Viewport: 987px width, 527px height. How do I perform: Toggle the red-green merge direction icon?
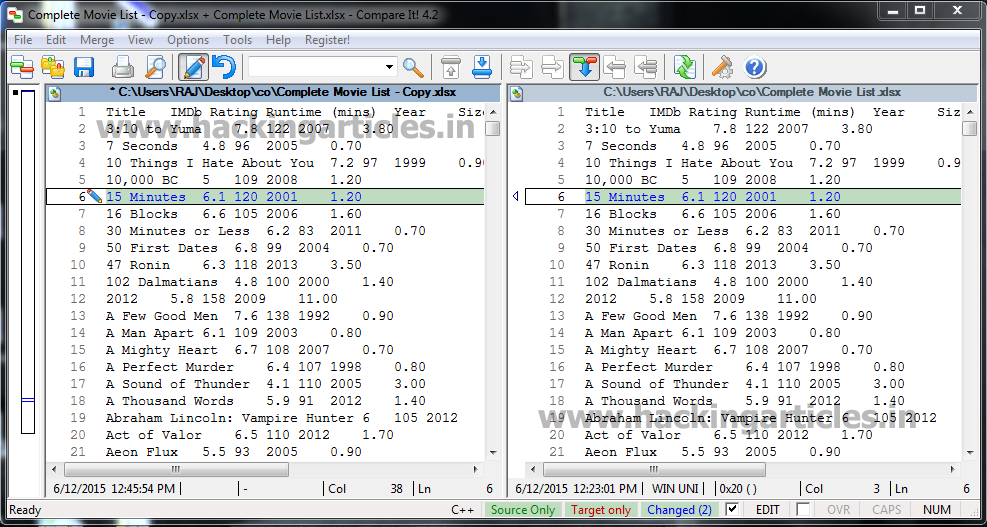[585, 67]
